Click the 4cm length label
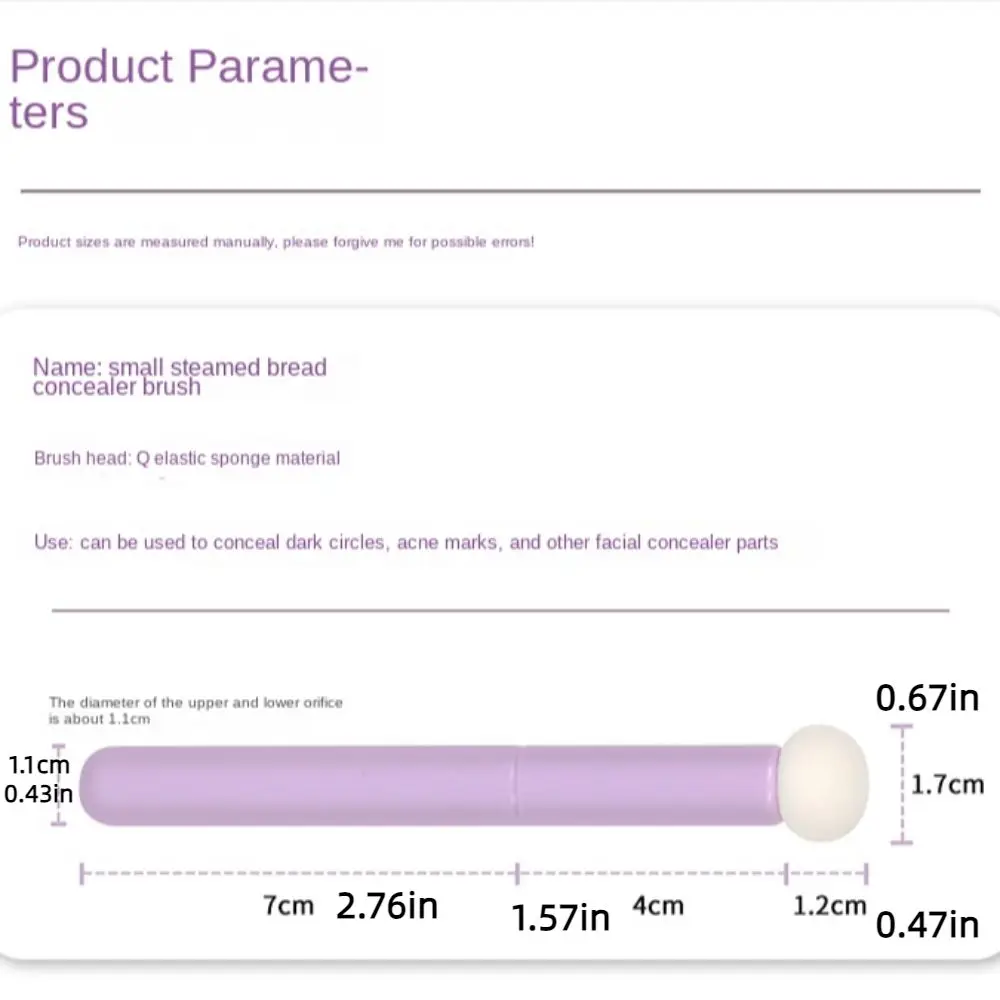This screenshot has height=1000, width=1000. 658,906
